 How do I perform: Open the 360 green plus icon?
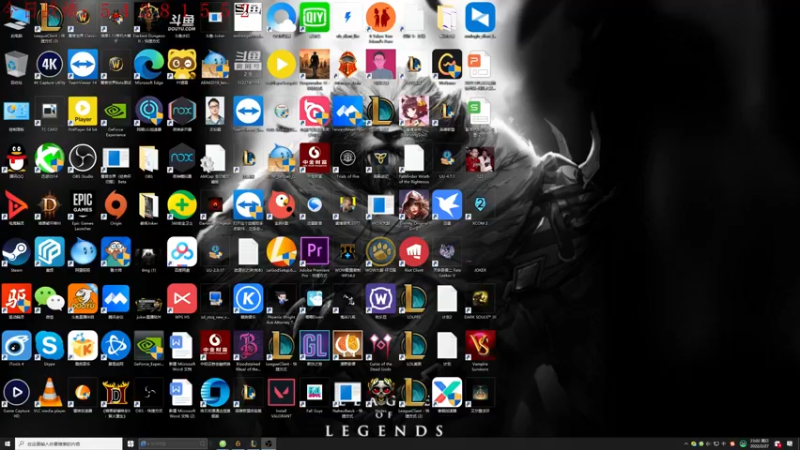pos(182,205)
